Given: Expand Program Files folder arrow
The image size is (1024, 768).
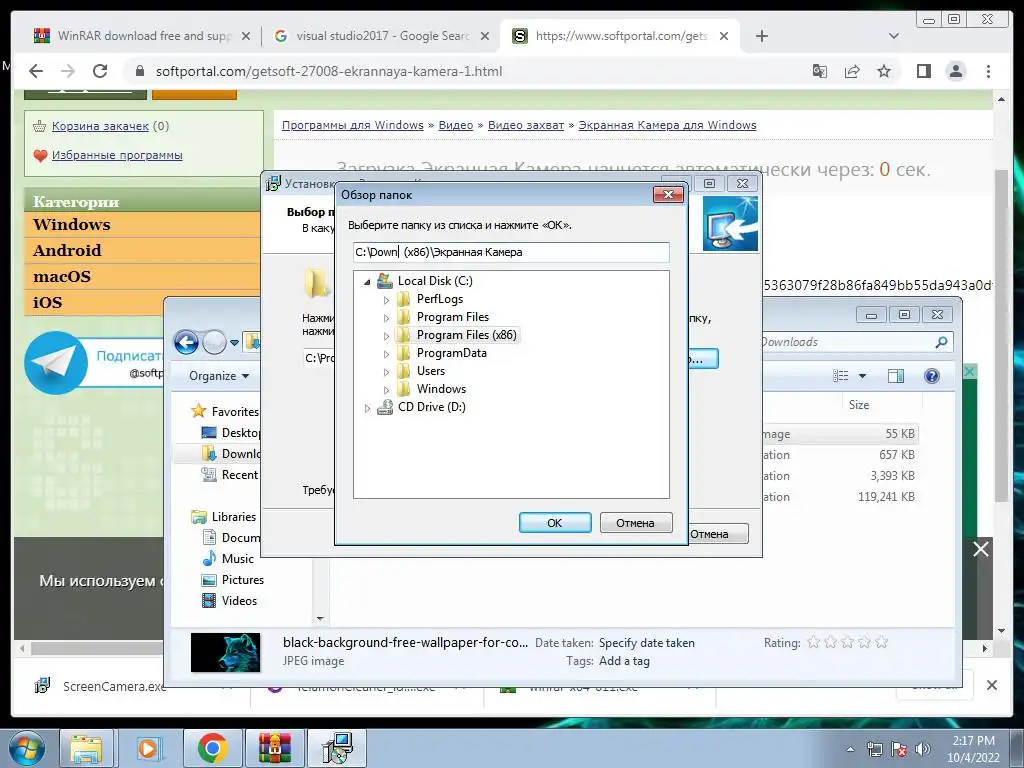Looking at the screenshot, I should pyautogui.click(x=386, y=318).
